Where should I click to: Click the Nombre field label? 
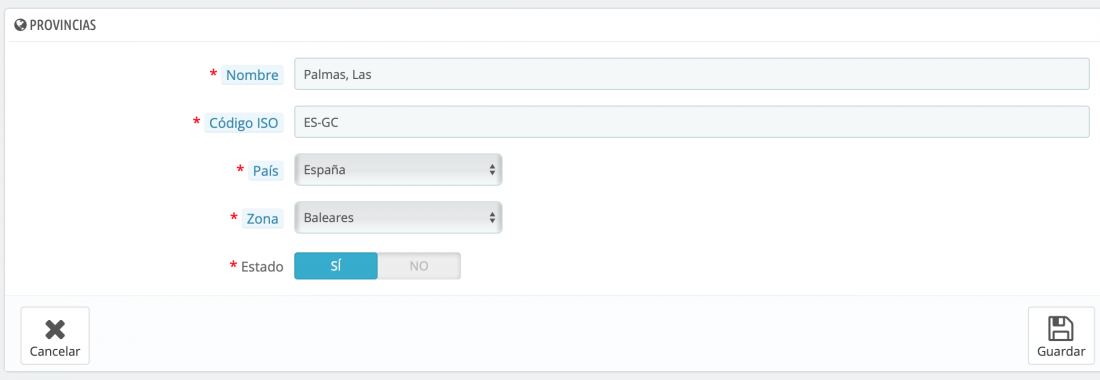(x=253, y=75)
